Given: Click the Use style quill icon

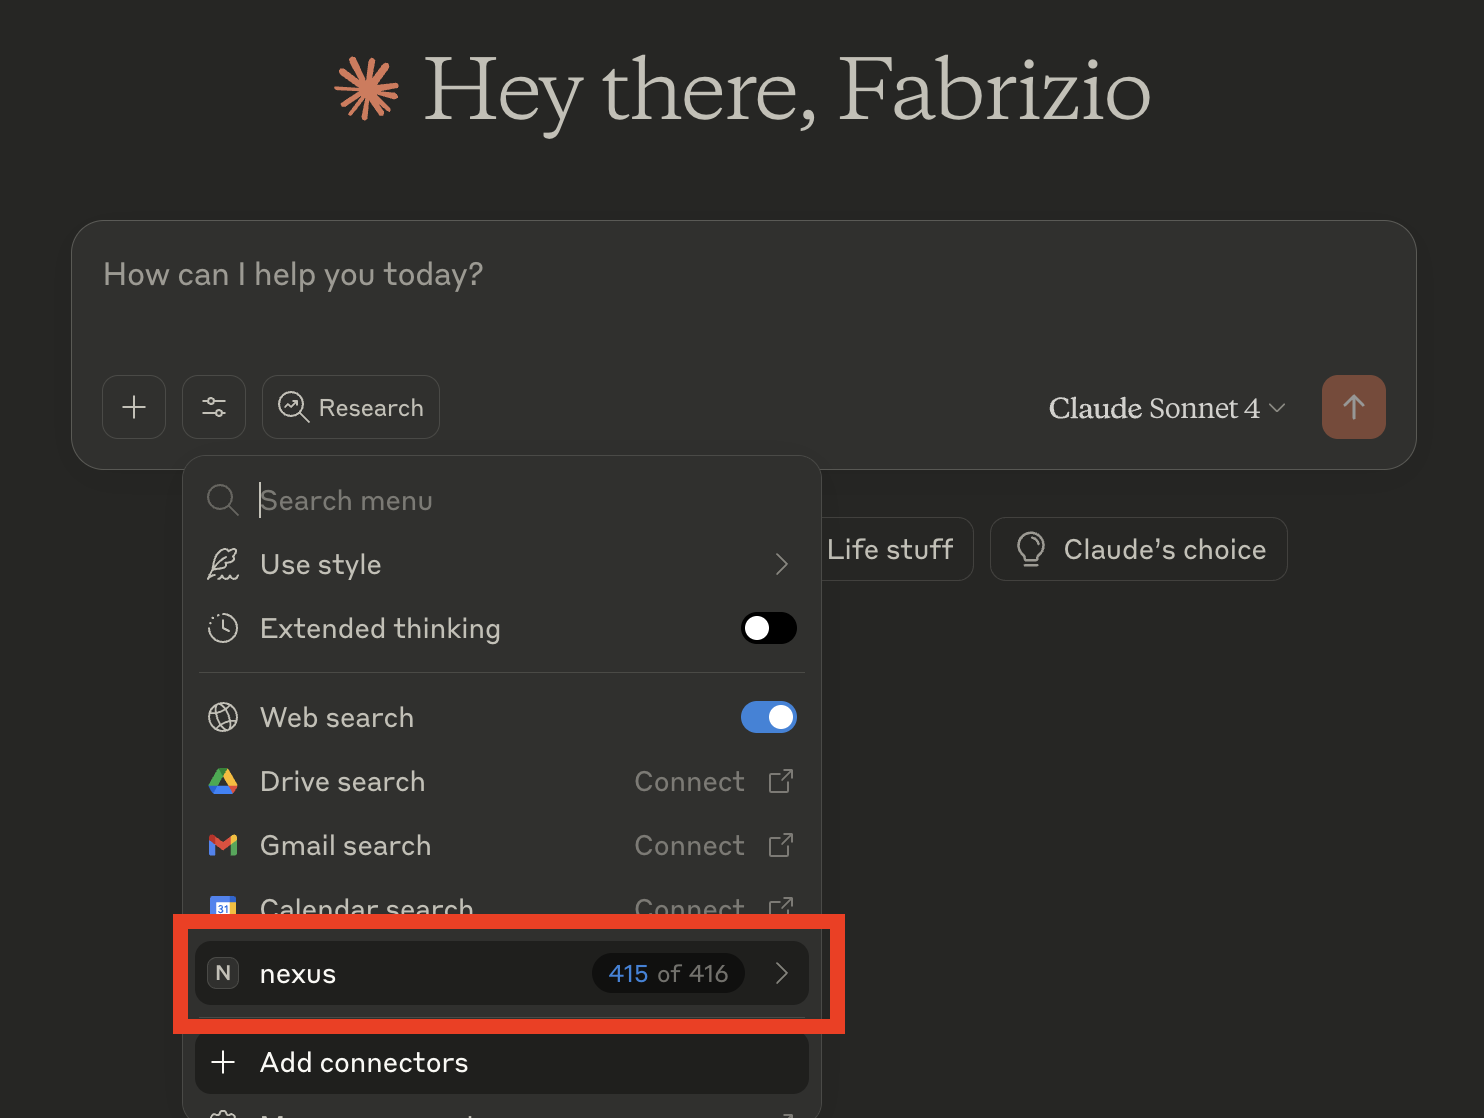Looking at the screenshot, I should [x=223, y=564].
